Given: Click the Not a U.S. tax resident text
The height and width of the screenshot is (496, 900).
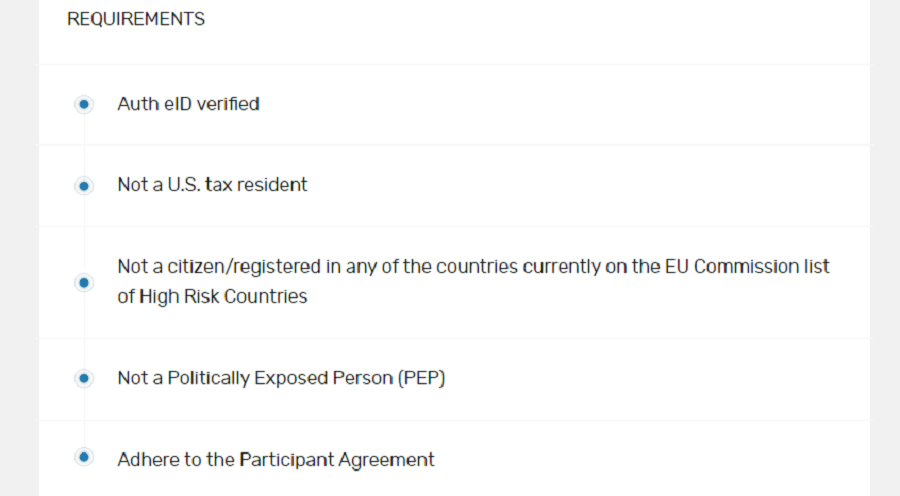Looking at the screenshot, I should coord(212,185).
